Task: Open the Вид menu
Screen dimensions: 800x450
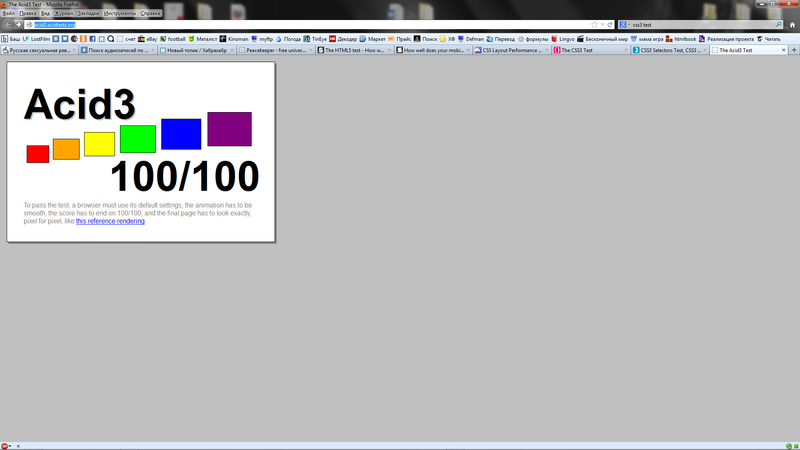Action: [45, 13]
